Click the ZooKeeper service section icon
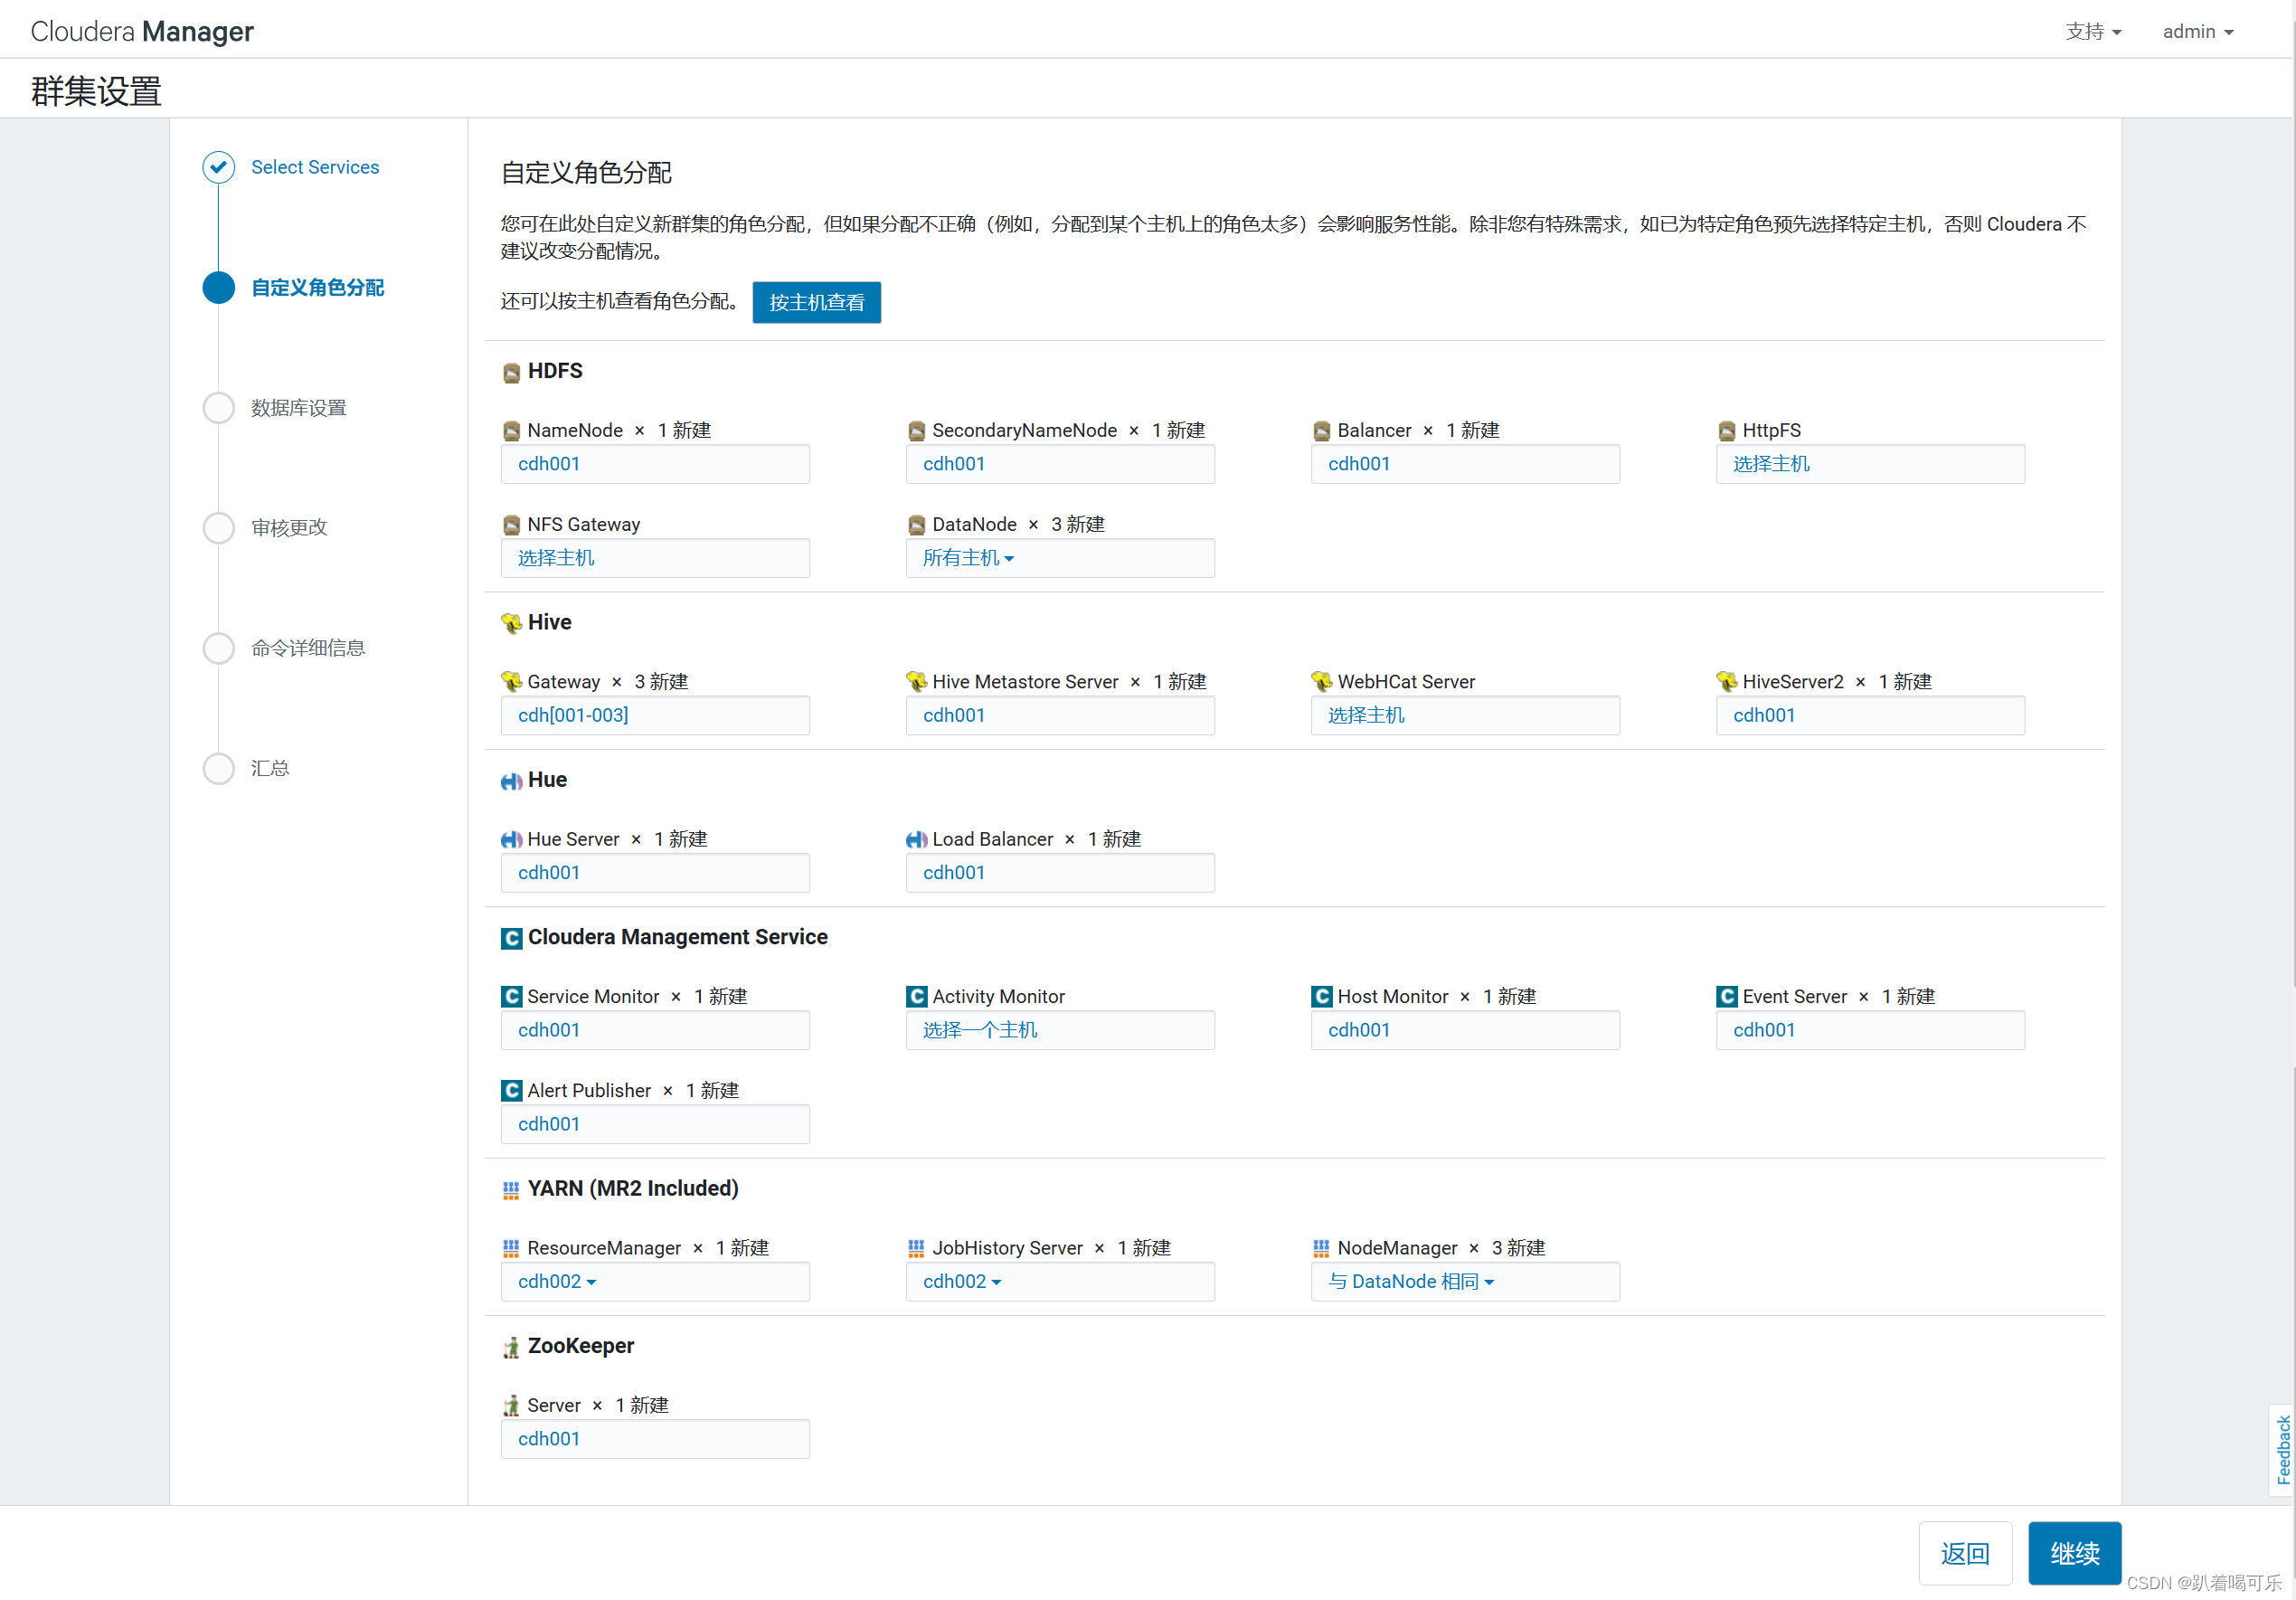This screenshot has width=2296, height=1600. 511,1348
